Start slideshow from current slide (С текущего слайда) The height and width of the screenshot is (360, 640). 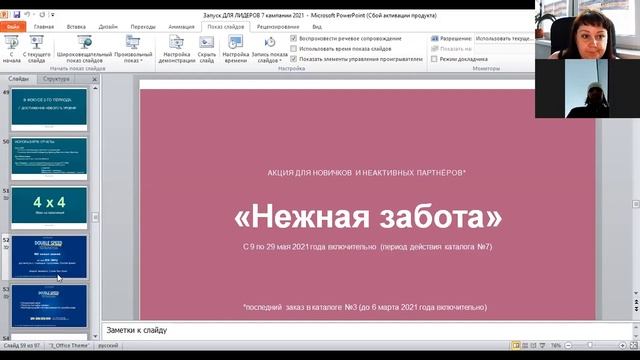(x=36, y=49)
